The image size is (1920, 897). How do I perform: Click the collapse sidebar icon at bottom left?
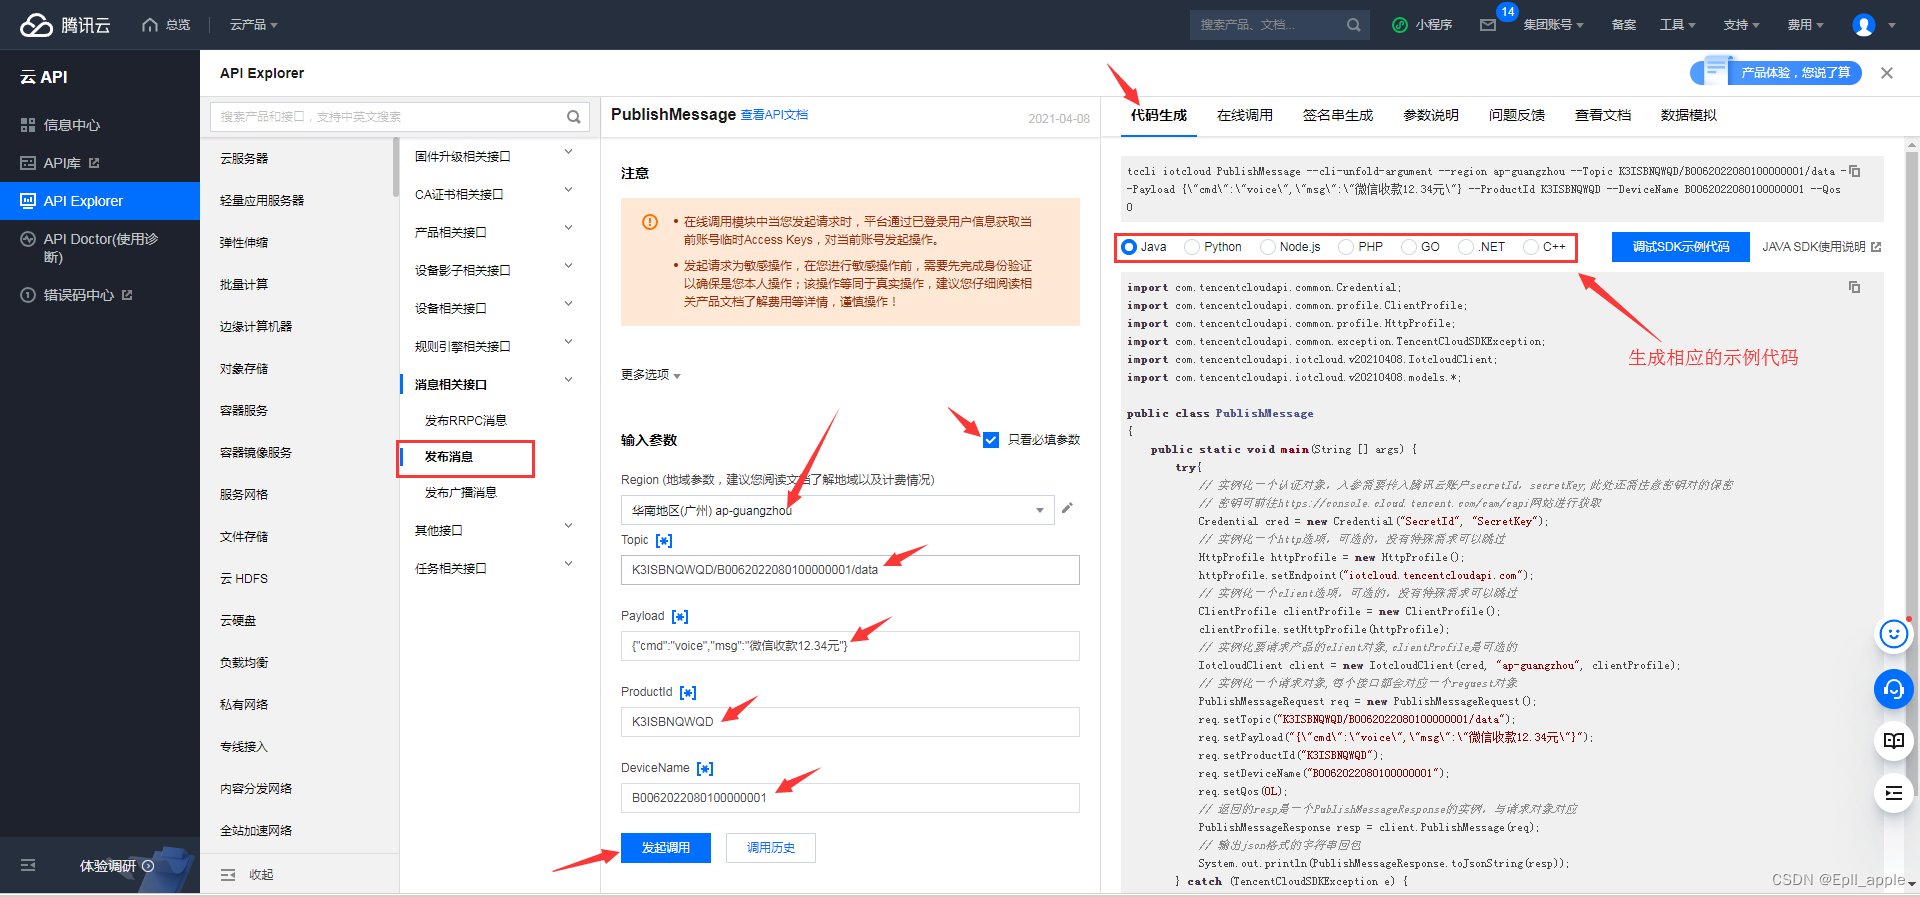pyautogui.click(x=28, y=865)
